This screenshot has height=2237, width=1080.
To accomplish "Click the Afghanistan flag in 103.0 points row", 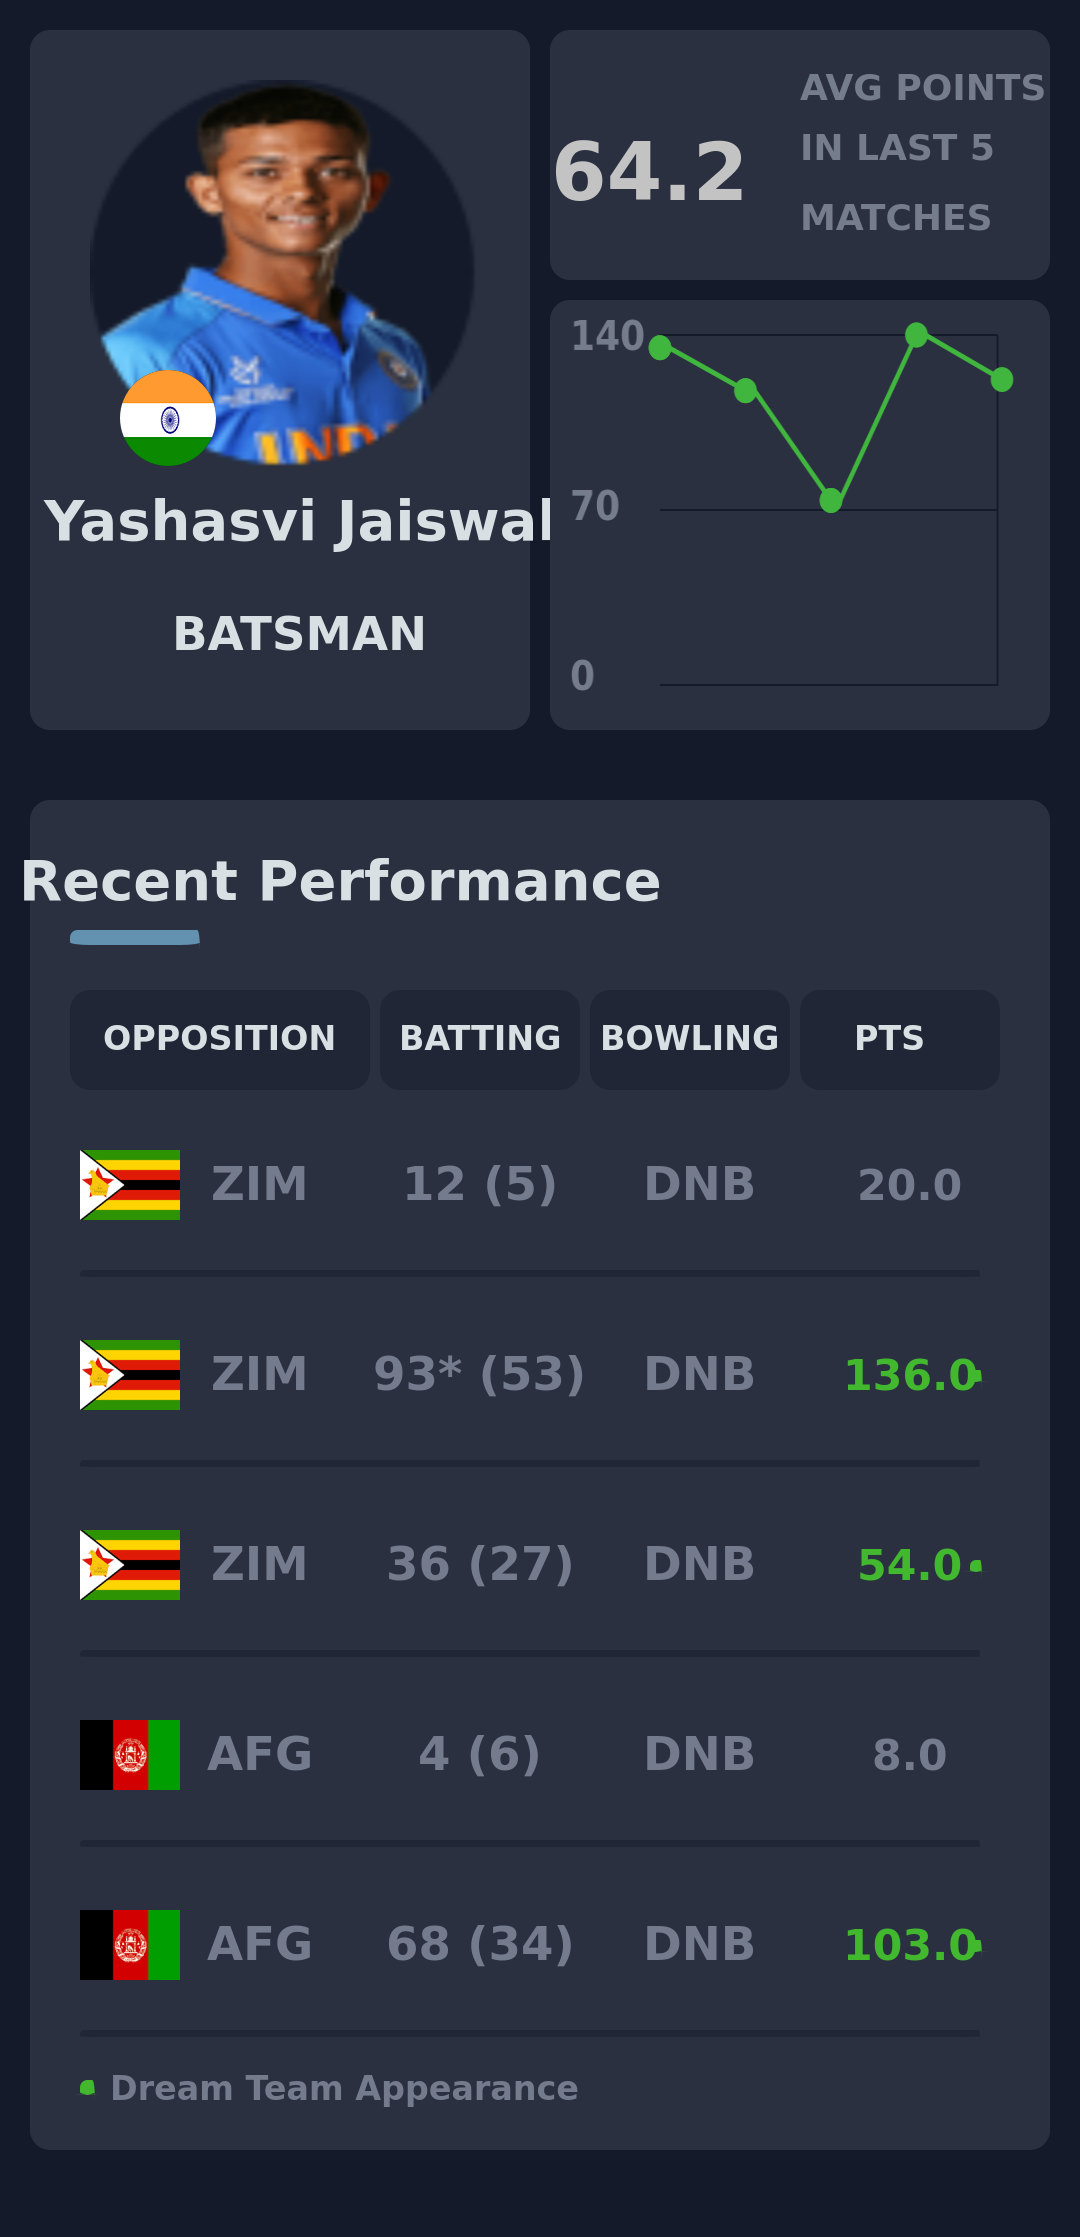I will 130,1945.
